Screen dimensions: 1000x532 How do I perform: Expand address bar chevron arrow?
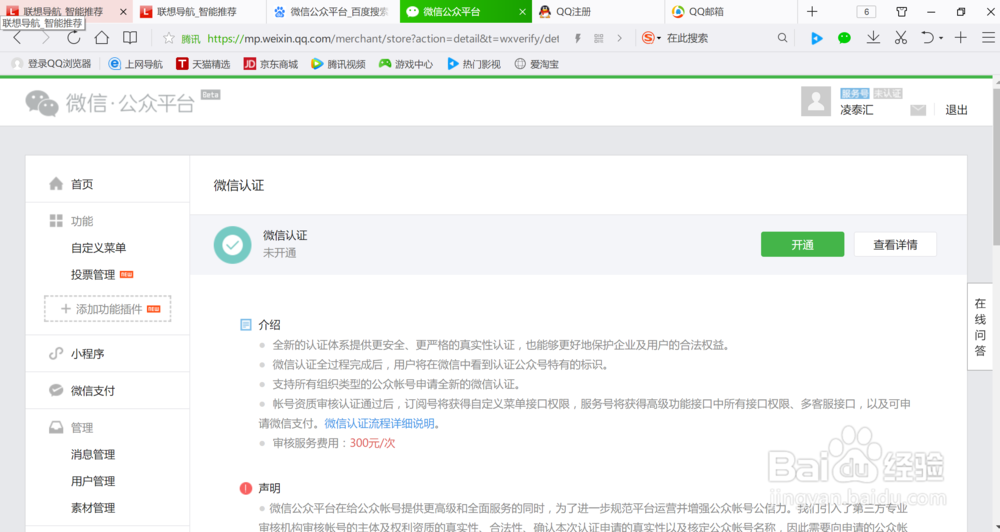coord(619,38)
